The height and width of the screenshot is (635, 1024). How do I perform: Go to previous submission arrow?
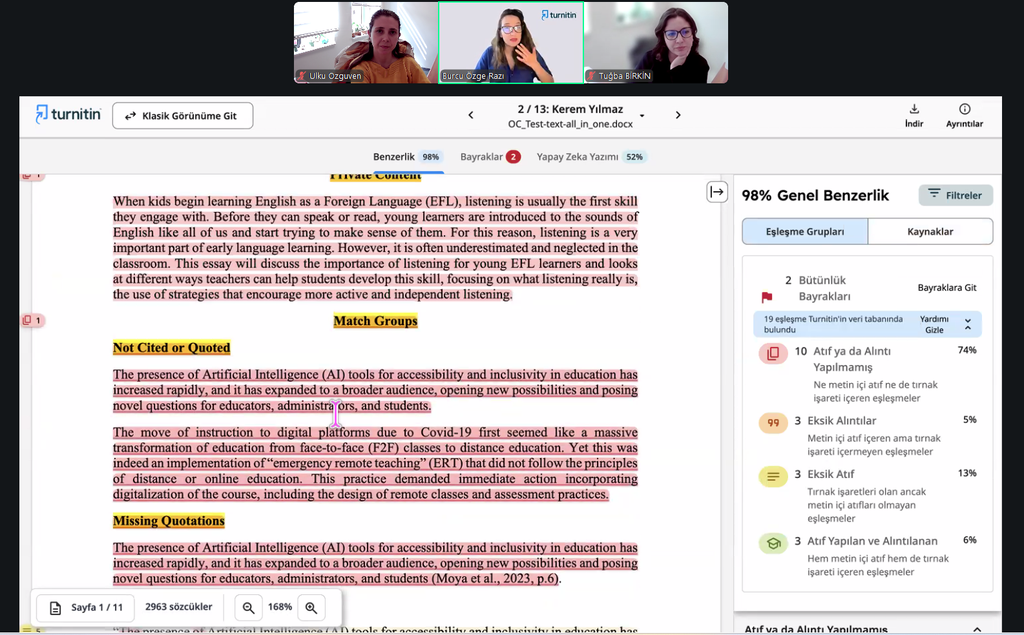click(471, 115)
